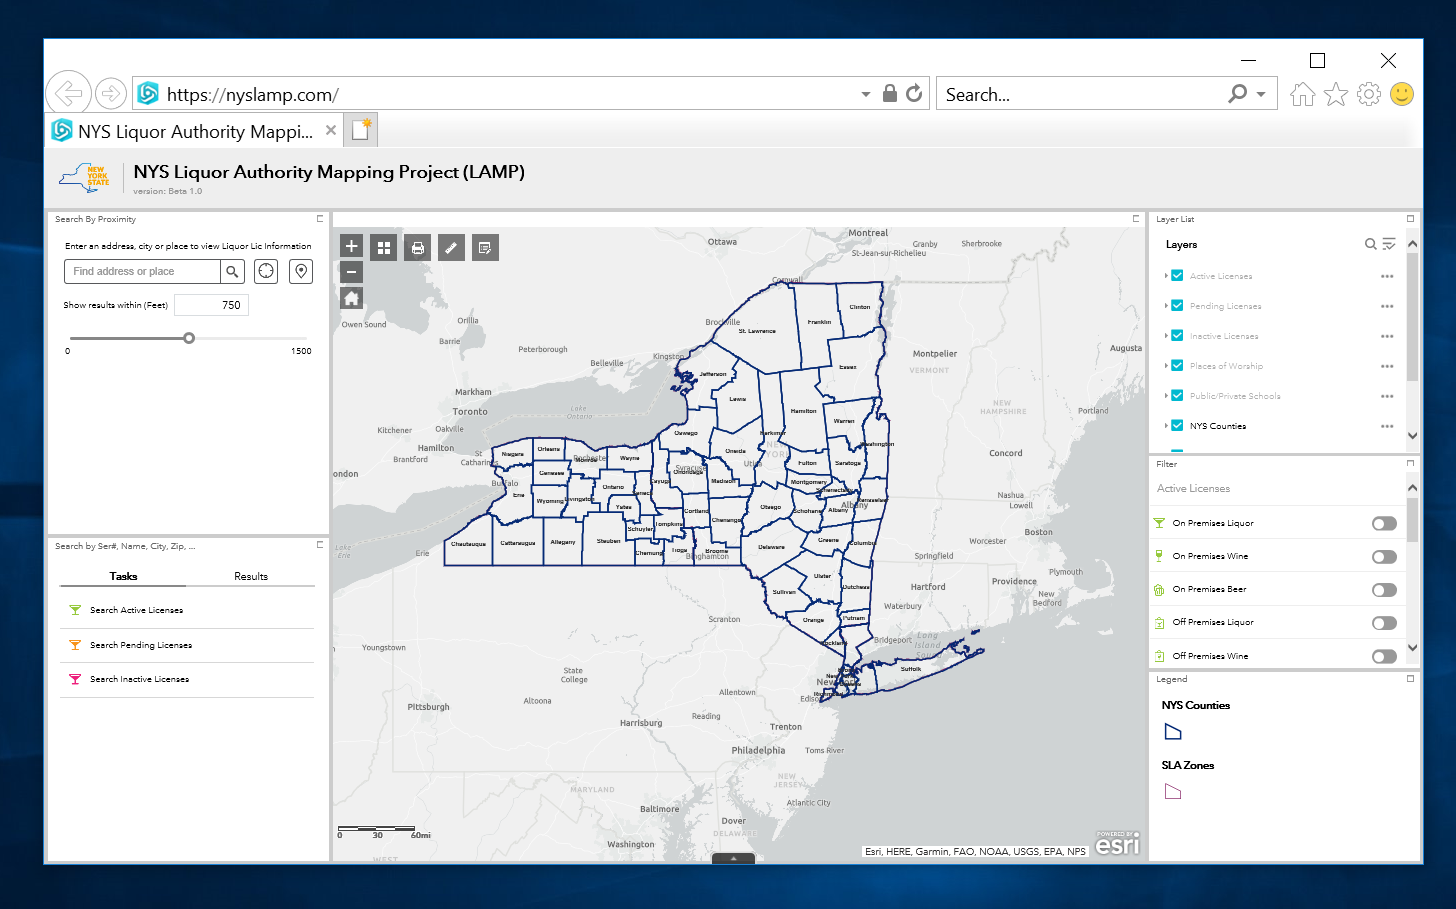The width and height of the screenshot is (1456, 909).
Task: Open the Measurement ruler tool
Action: (452, 248)
